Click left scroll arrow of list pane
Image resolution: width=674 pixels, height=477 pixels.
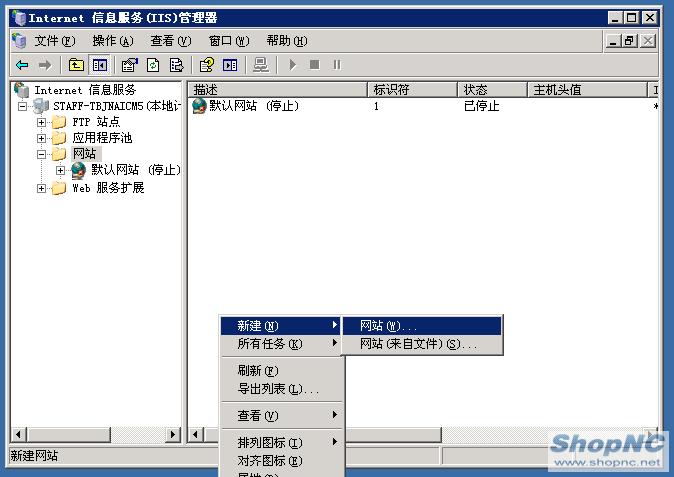click(x=196, y=434)
